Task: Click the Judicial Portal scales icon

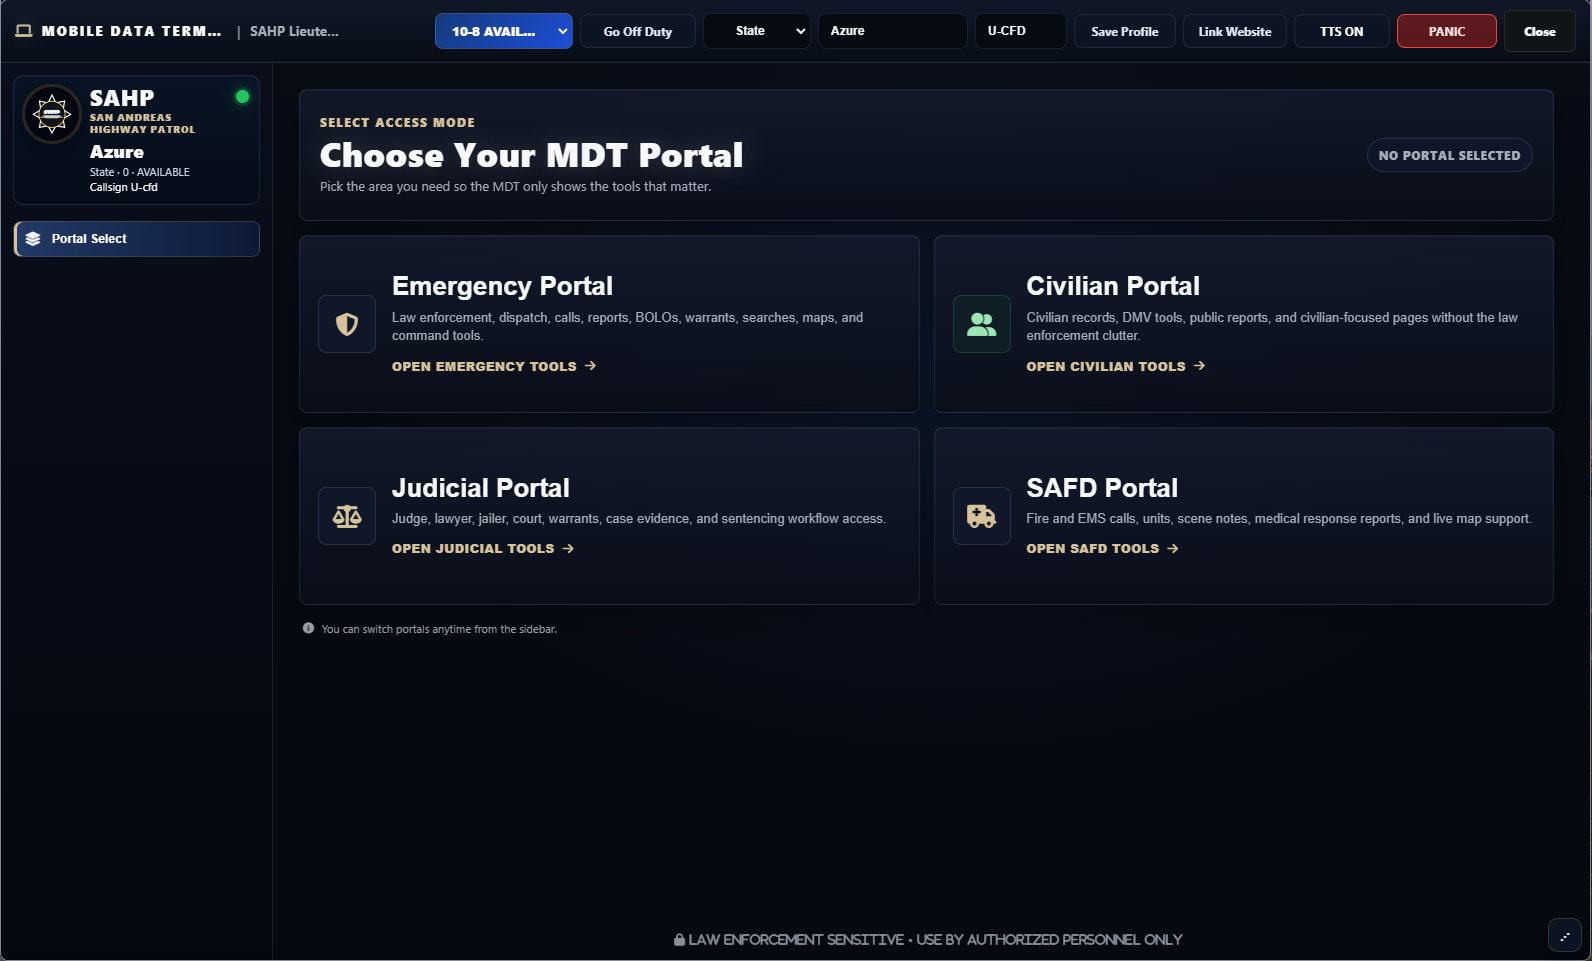Action: tap(347, 516)
